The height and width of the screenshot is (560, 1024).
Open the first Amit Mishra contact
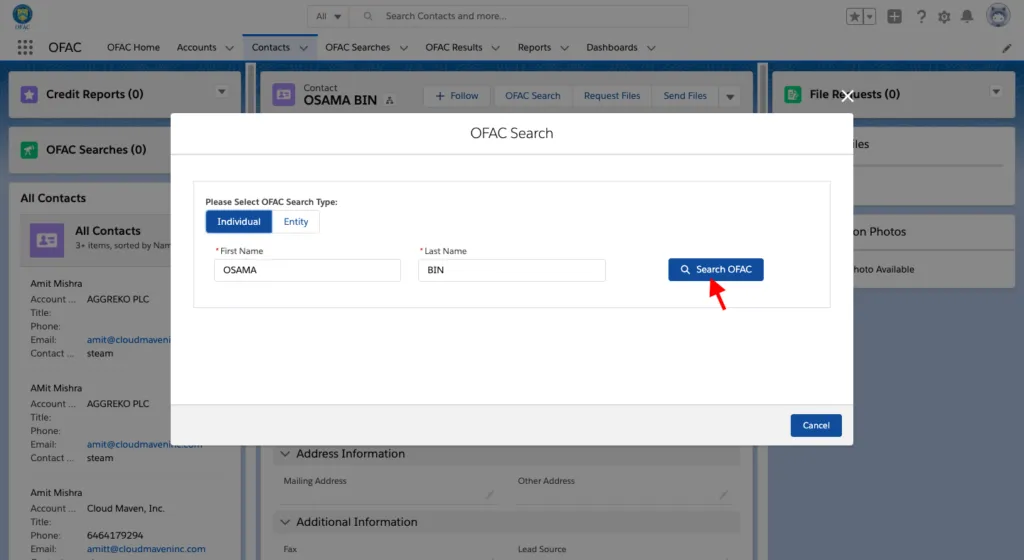point(56,284)
